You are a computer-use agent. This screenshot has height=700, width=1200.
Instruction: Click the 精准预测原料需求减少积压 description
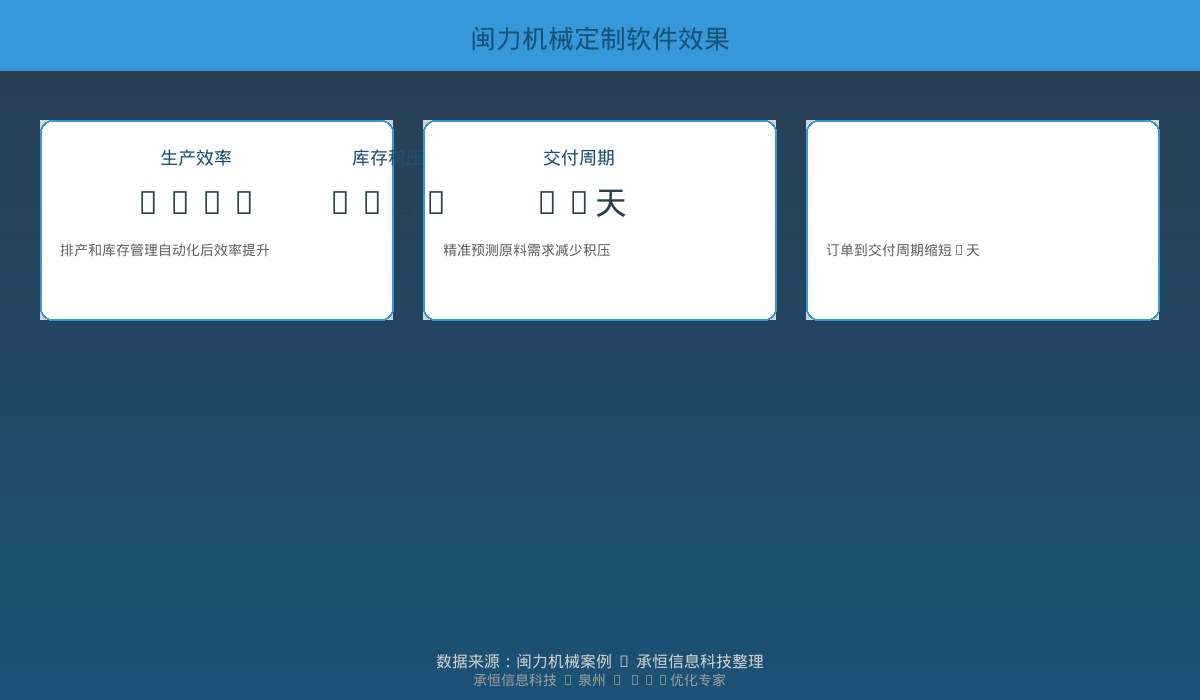click(x=527, y=250)
